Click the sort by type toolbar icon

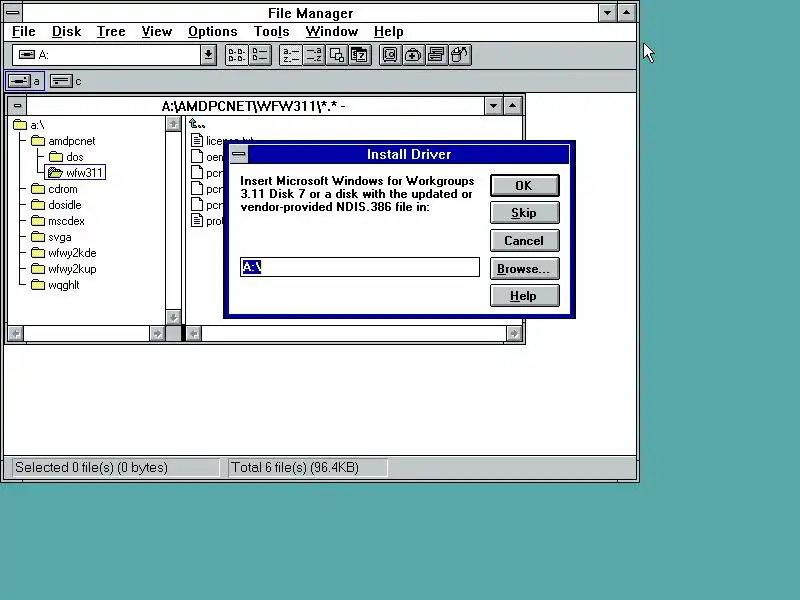pyautogui.click(x=313, y=55)
